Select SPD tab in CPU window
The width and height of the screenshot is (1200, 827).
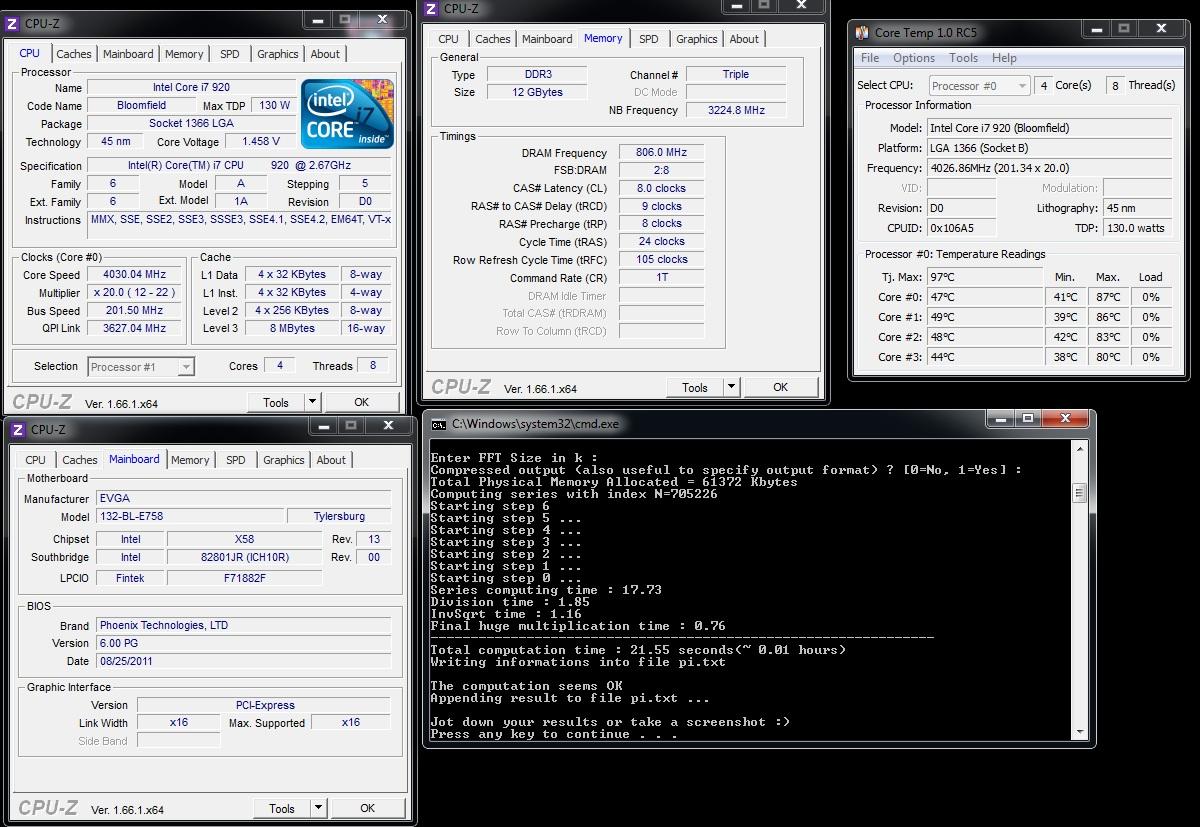pos(230,54)
